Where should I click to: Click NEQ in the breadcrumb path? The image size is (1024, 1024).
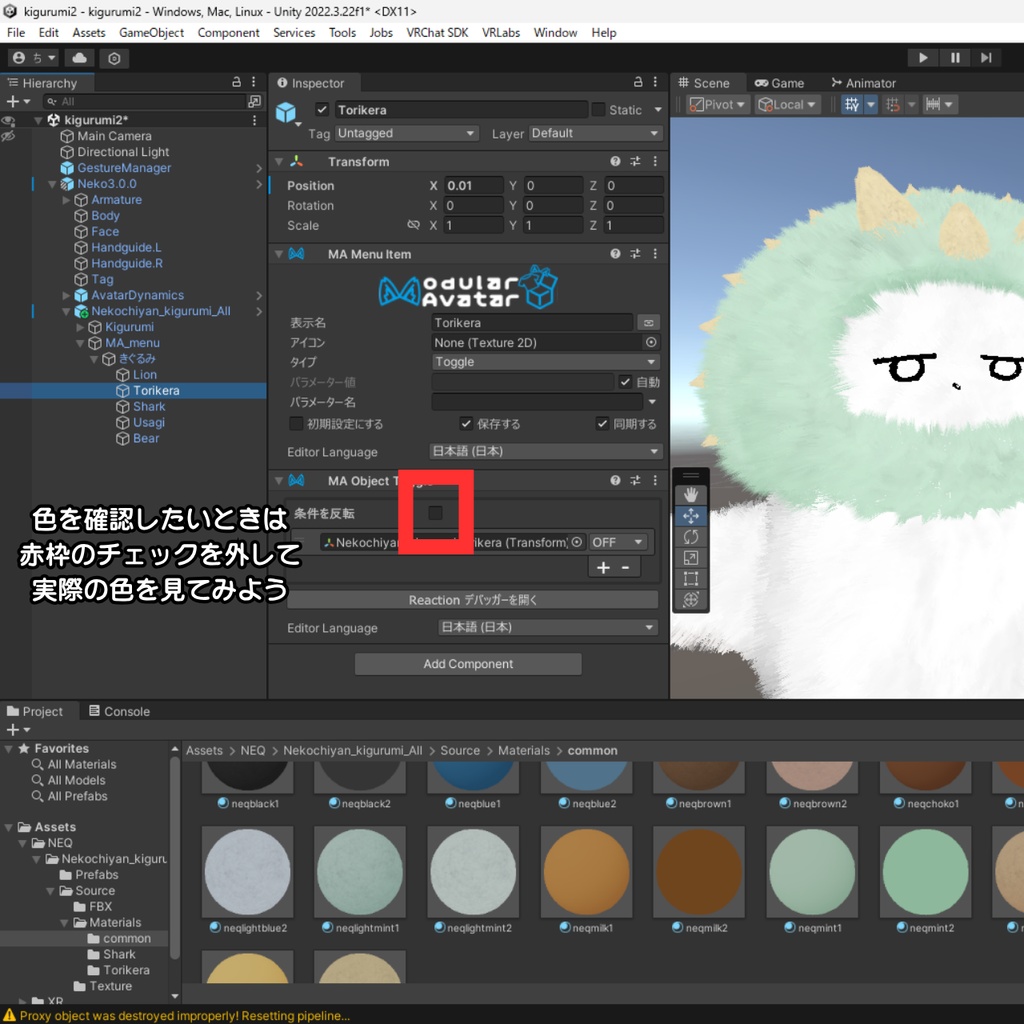(x=253, y=750)
